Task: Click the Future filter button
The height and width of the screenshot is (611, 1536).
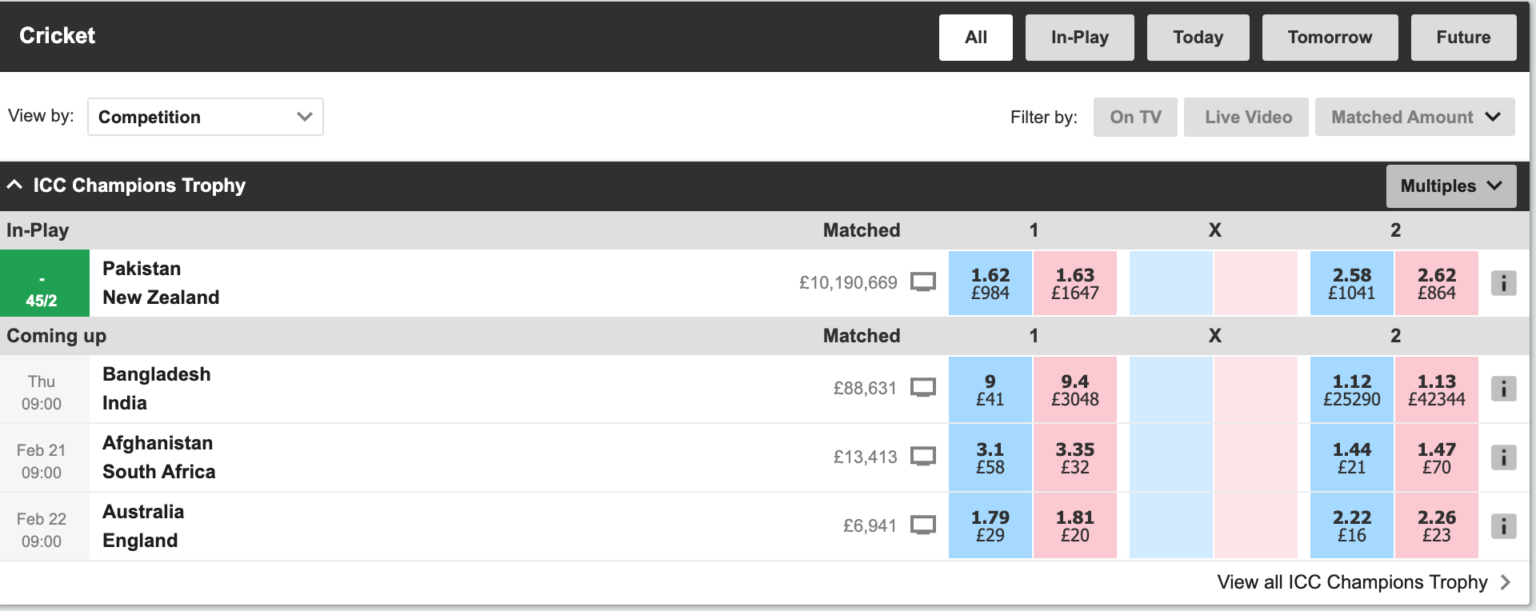Action: click(x=1463, y=37)
